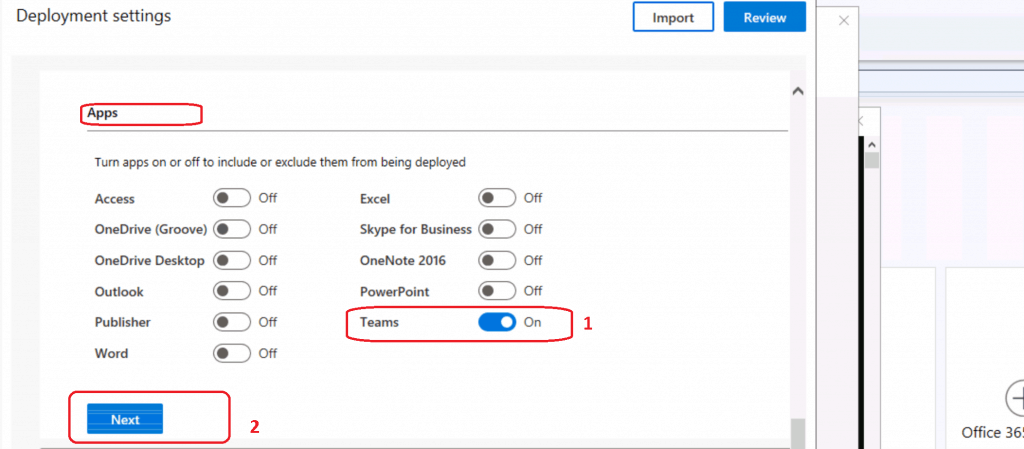The width and height of the screenshot is (1024, 449).
Task: Click the Skype for Business label
Action: 415,230
